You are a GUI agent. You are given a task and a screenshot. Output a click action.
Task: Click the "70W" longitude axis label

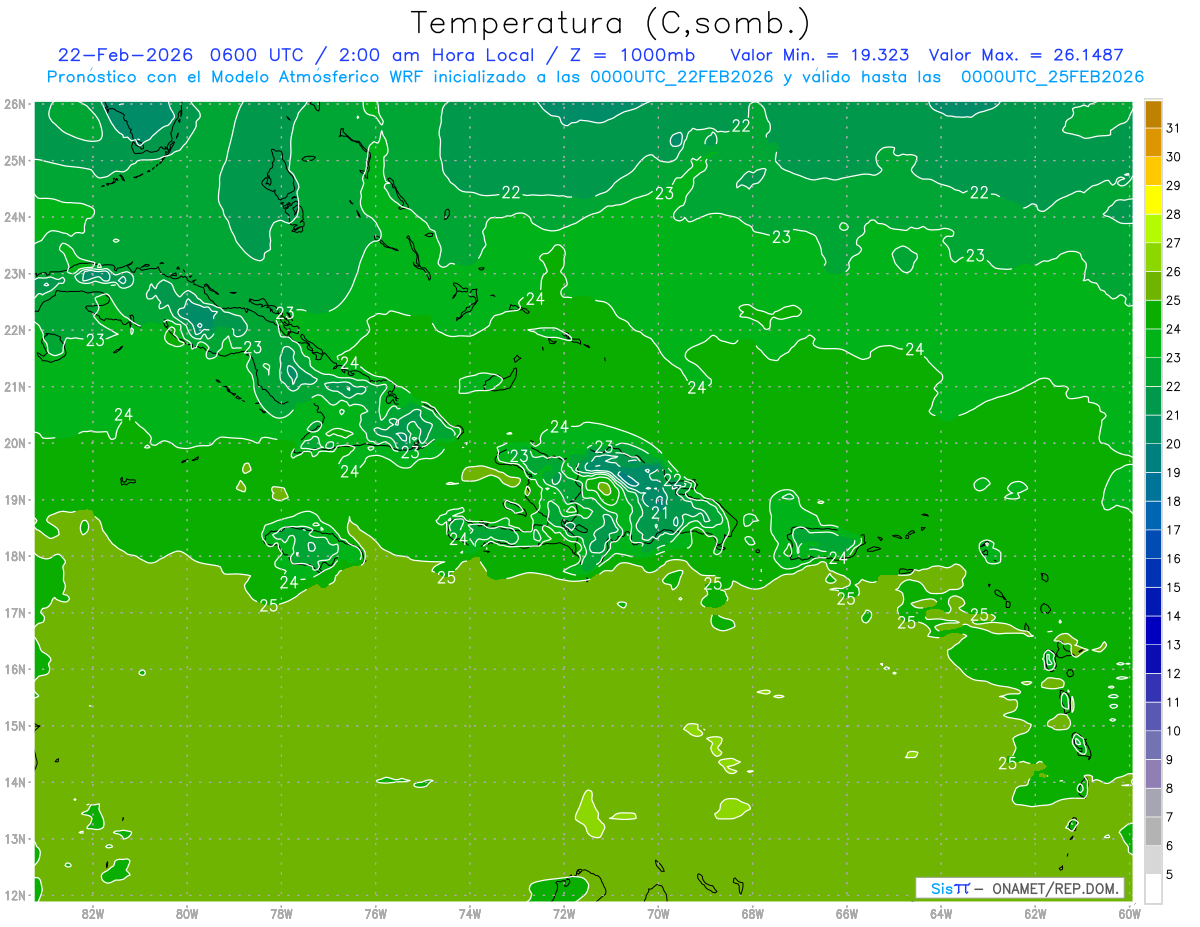click(x=658, y=912)
